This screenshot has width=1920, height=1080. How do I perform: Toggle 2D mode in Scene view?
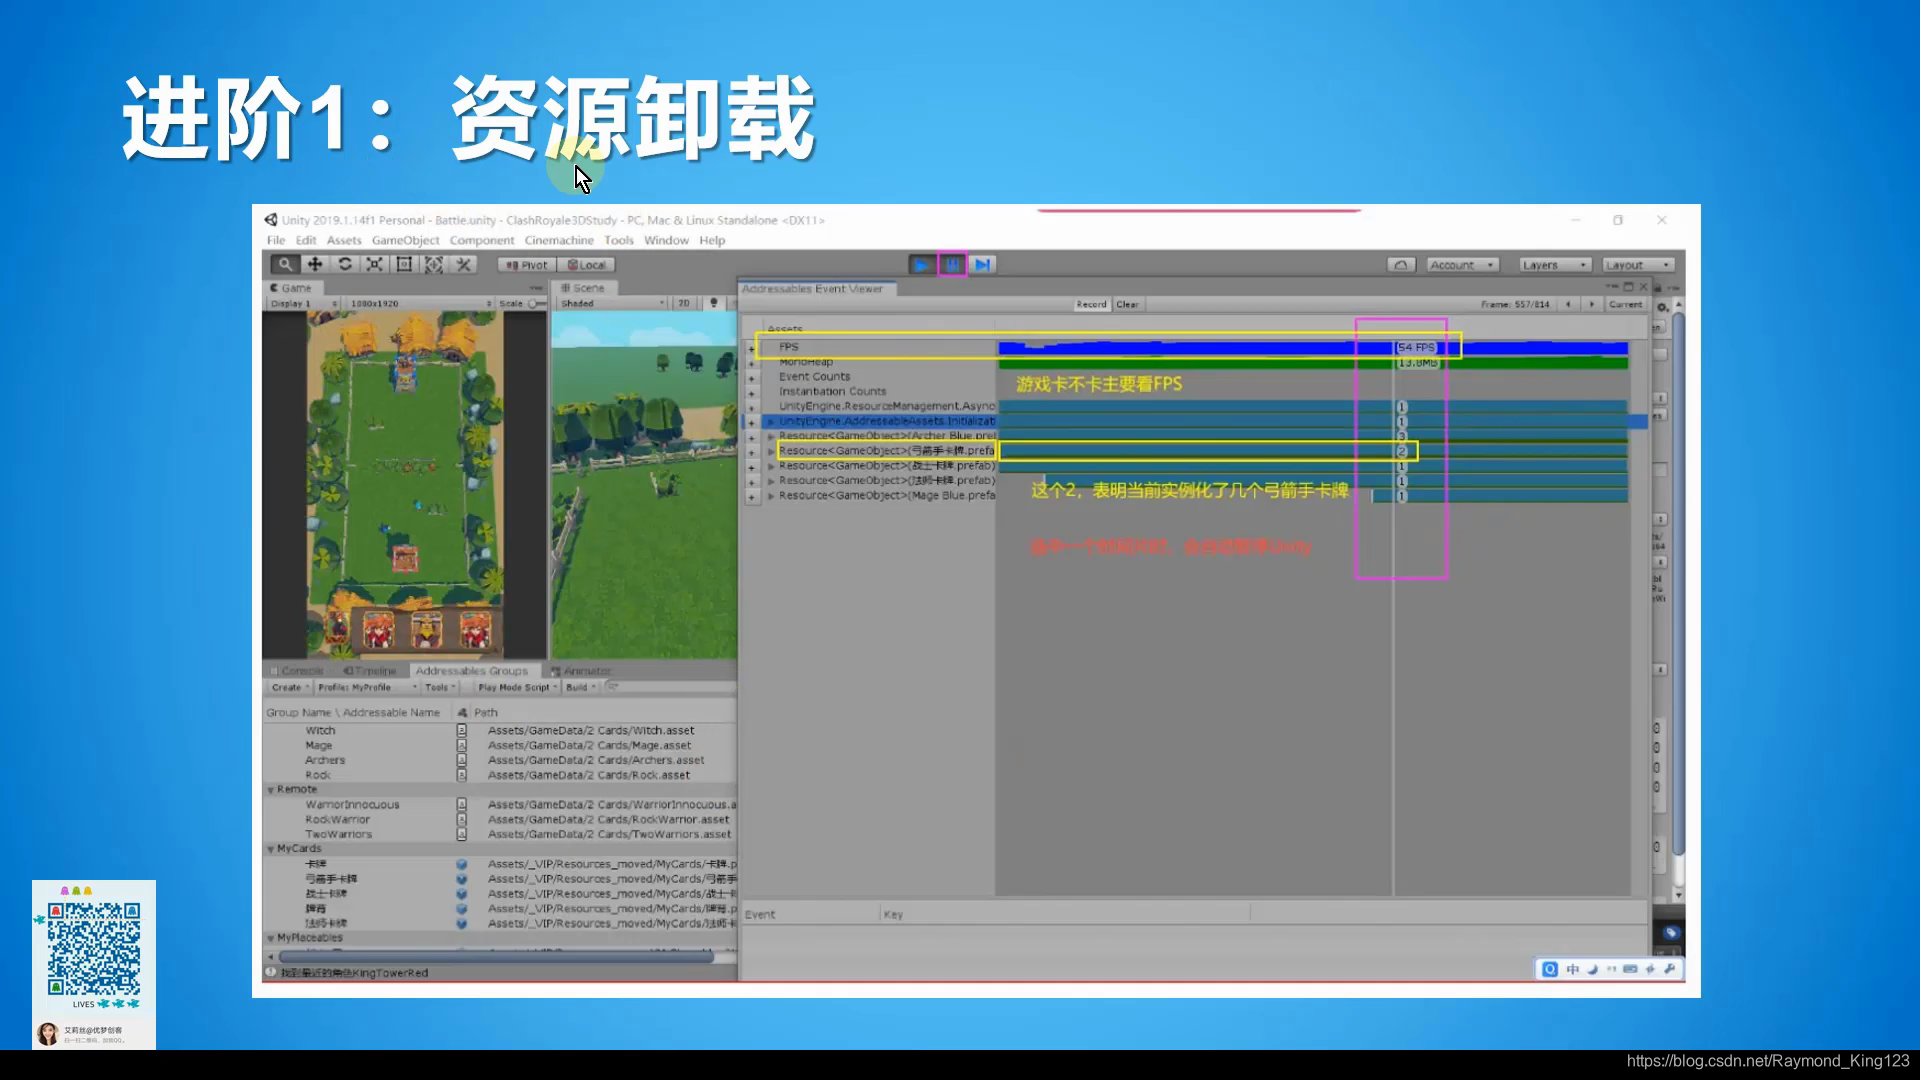coord(684,303)
